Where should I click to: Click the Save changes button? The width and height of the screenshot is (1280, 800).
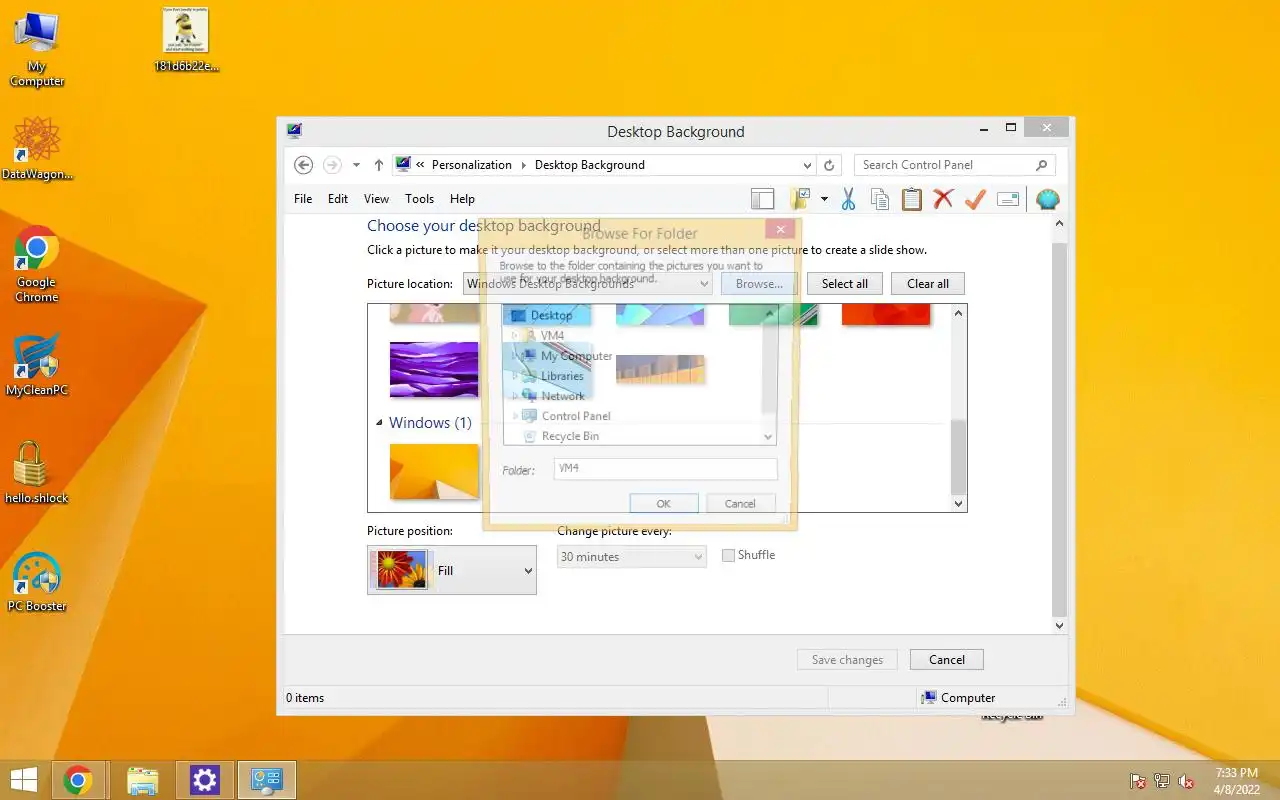(x=847, y=660)
